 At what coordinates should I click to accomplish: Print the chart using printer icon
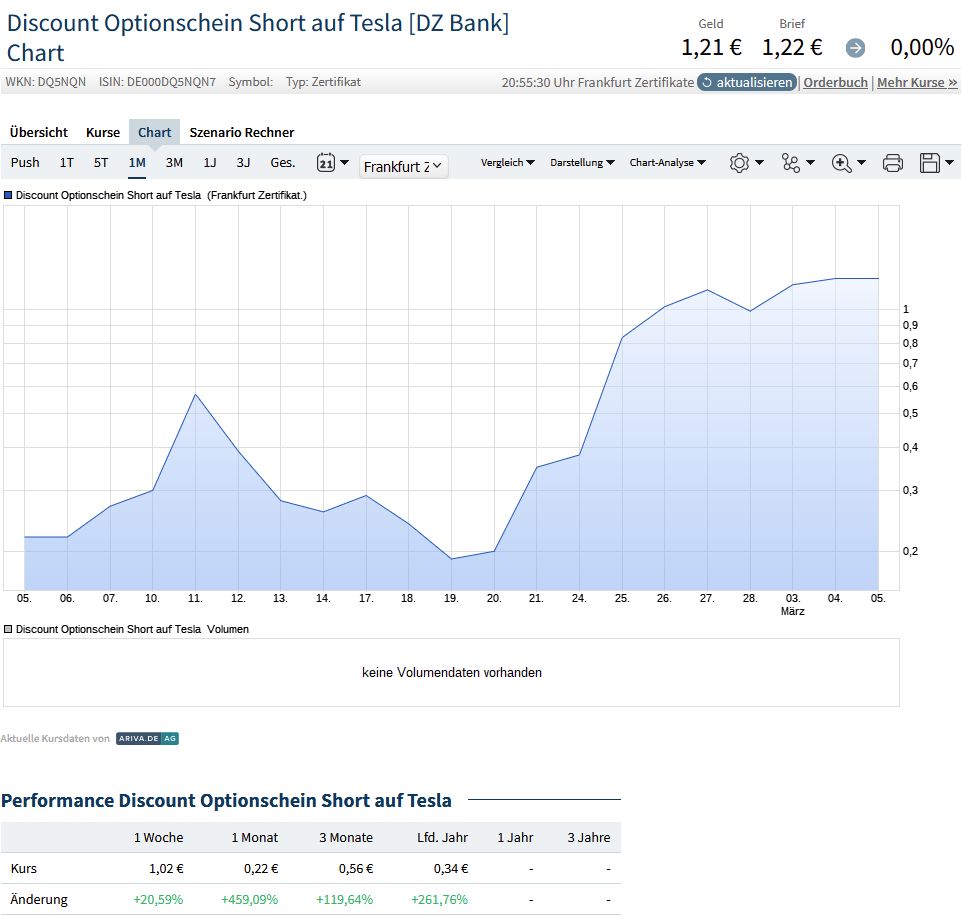(893, 163)
